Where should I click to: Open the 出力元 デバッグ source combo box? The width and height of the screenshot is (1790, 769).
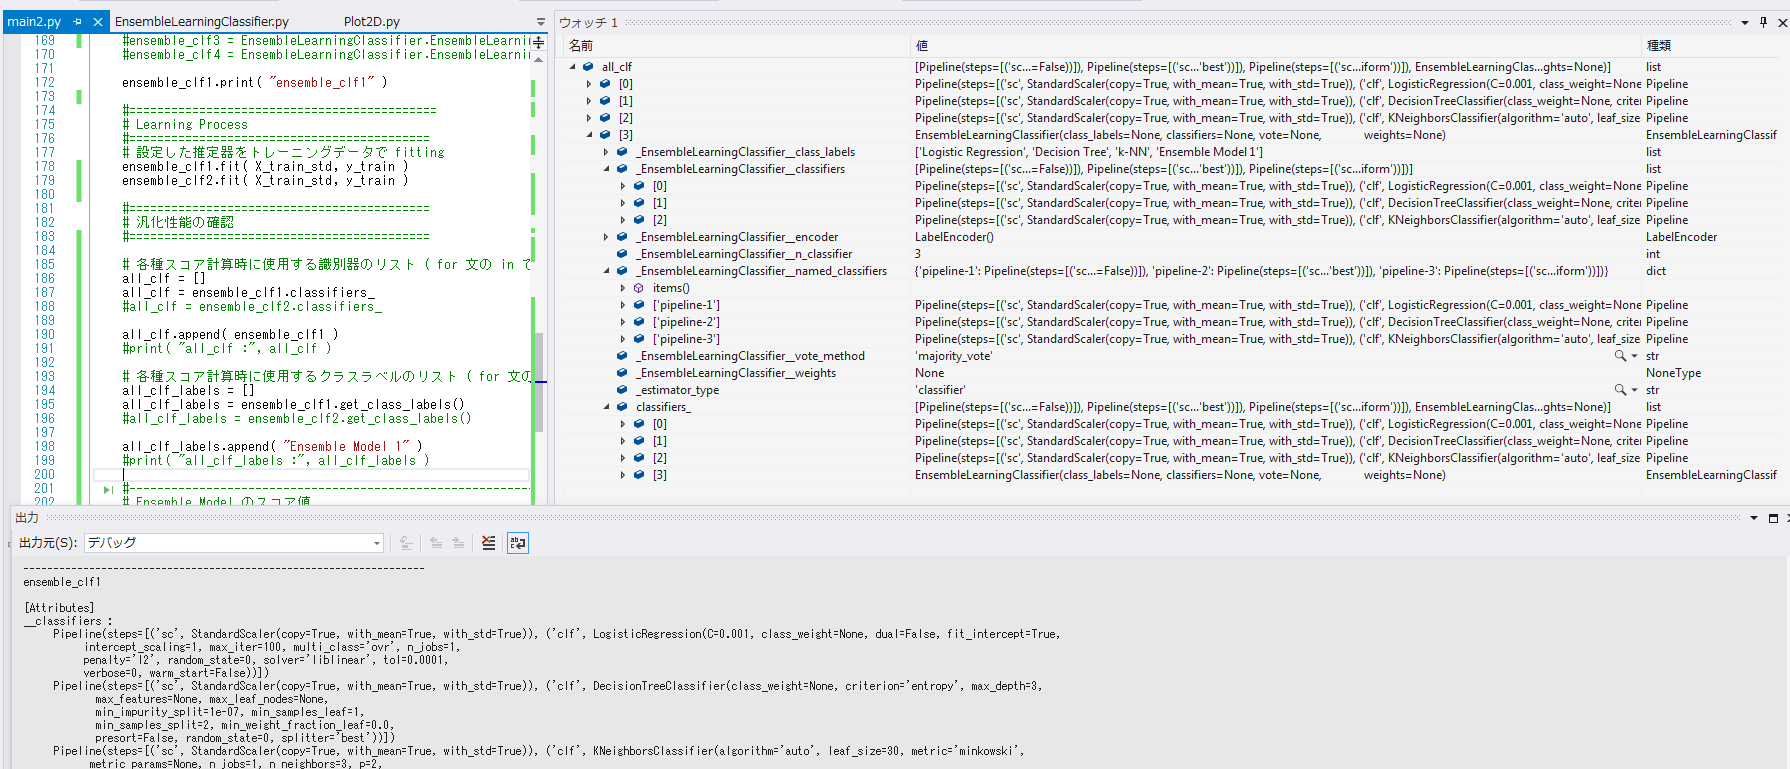[234, 543]
